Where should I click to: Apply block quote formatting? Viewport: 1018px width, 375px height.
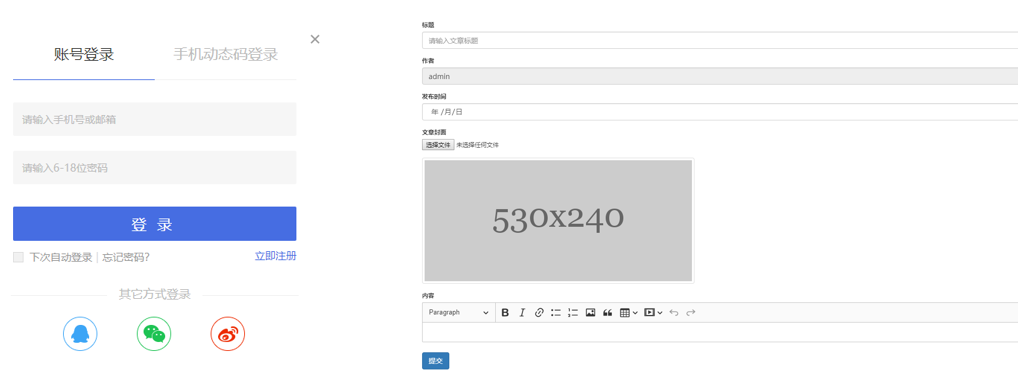(608, 313)
